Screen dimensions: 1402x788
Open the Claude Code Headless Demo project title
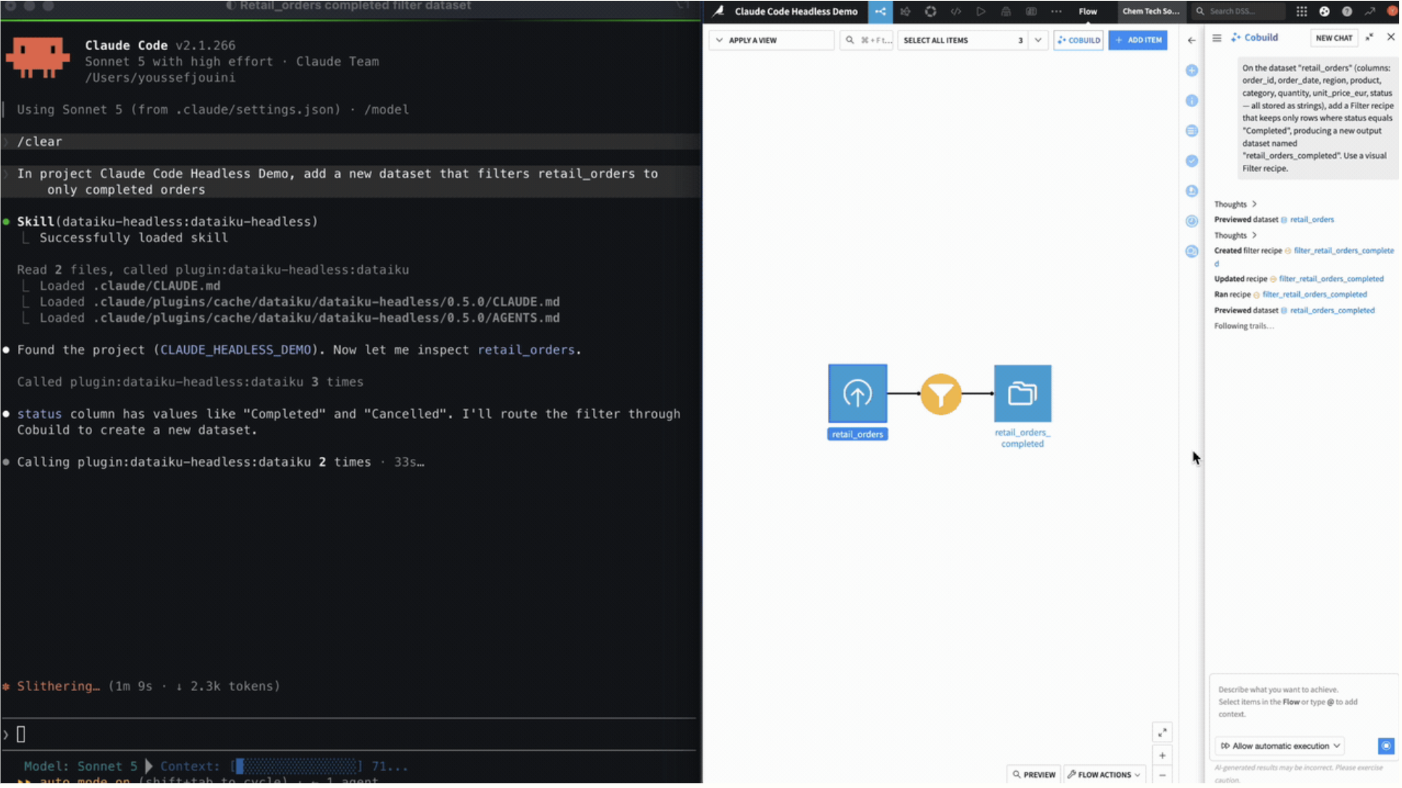click(x=796, y=11)
